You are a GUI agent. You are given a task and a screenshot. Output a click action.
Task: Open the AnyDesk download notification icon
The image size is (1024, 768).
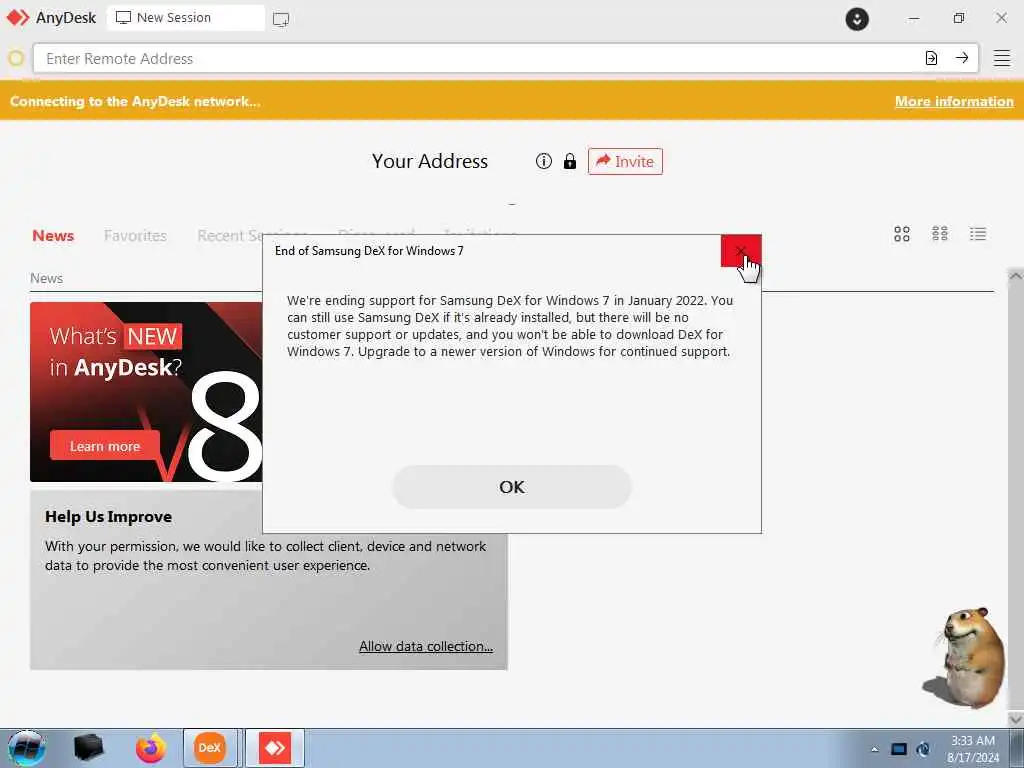pyautogui.click(x=857, y=19)
